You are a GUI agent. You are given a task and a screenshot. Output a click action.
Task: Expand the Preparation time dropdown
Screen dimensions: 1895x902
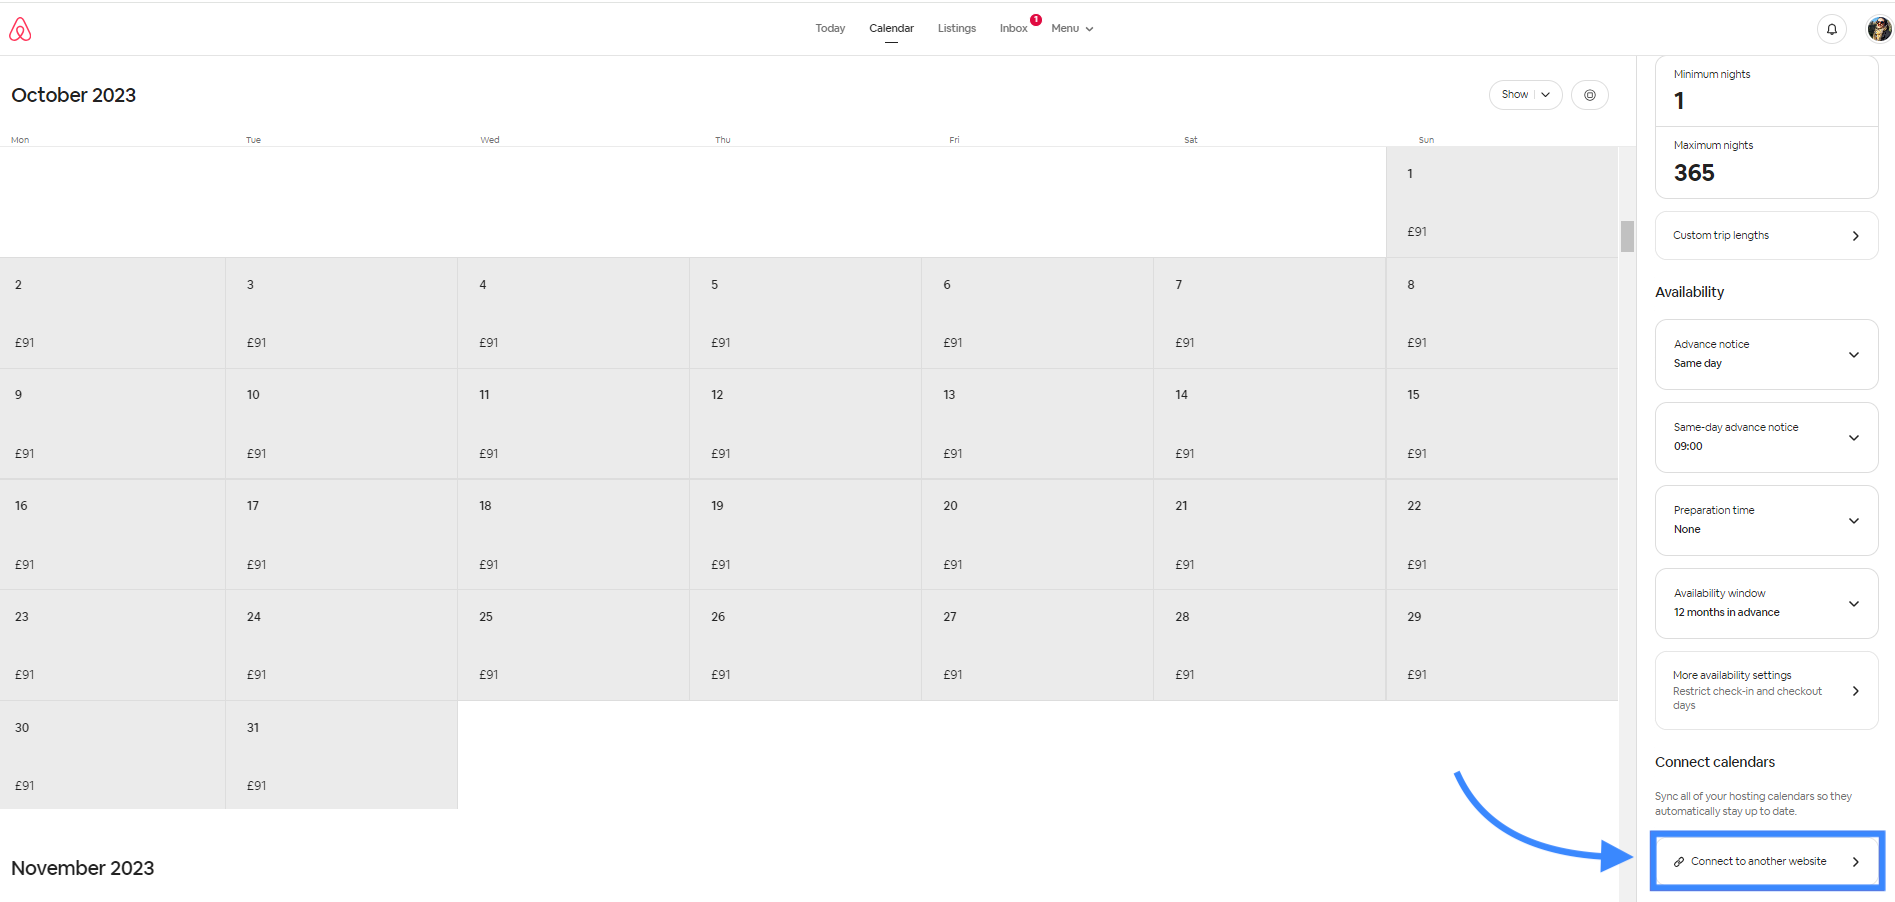pos(1853,521)
